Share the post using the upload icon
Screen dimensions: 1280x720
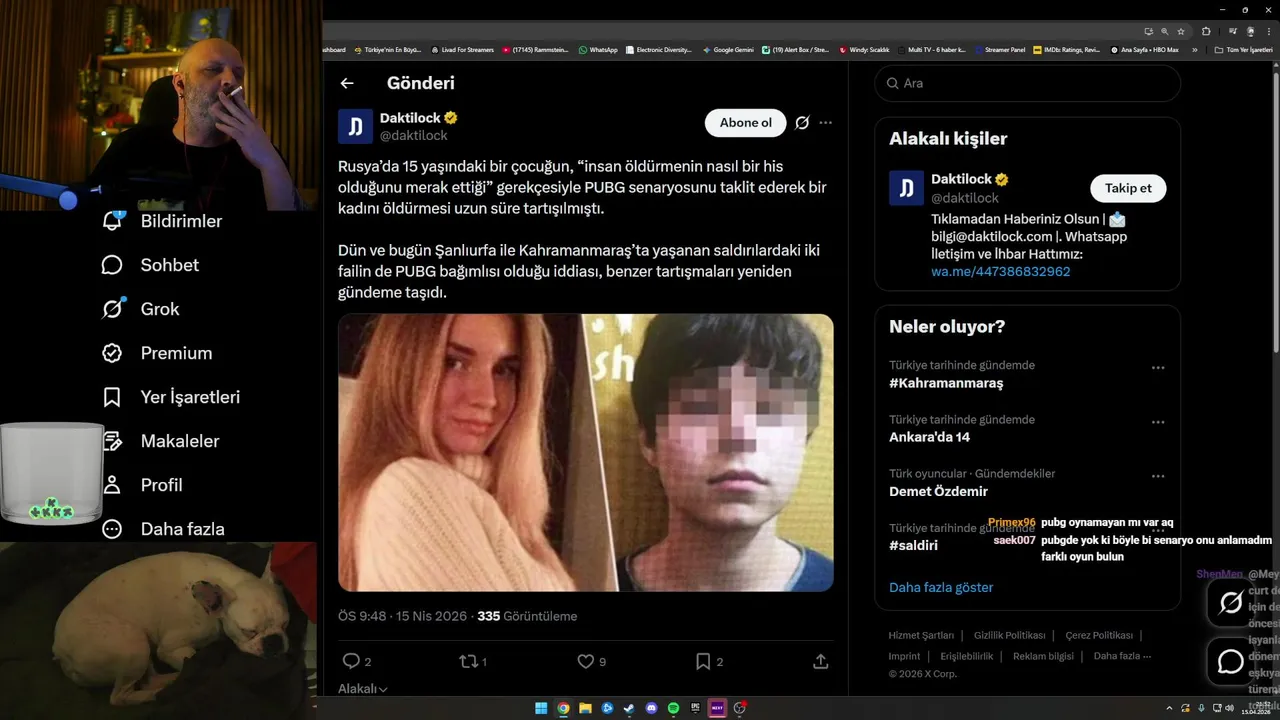(820, 661)
